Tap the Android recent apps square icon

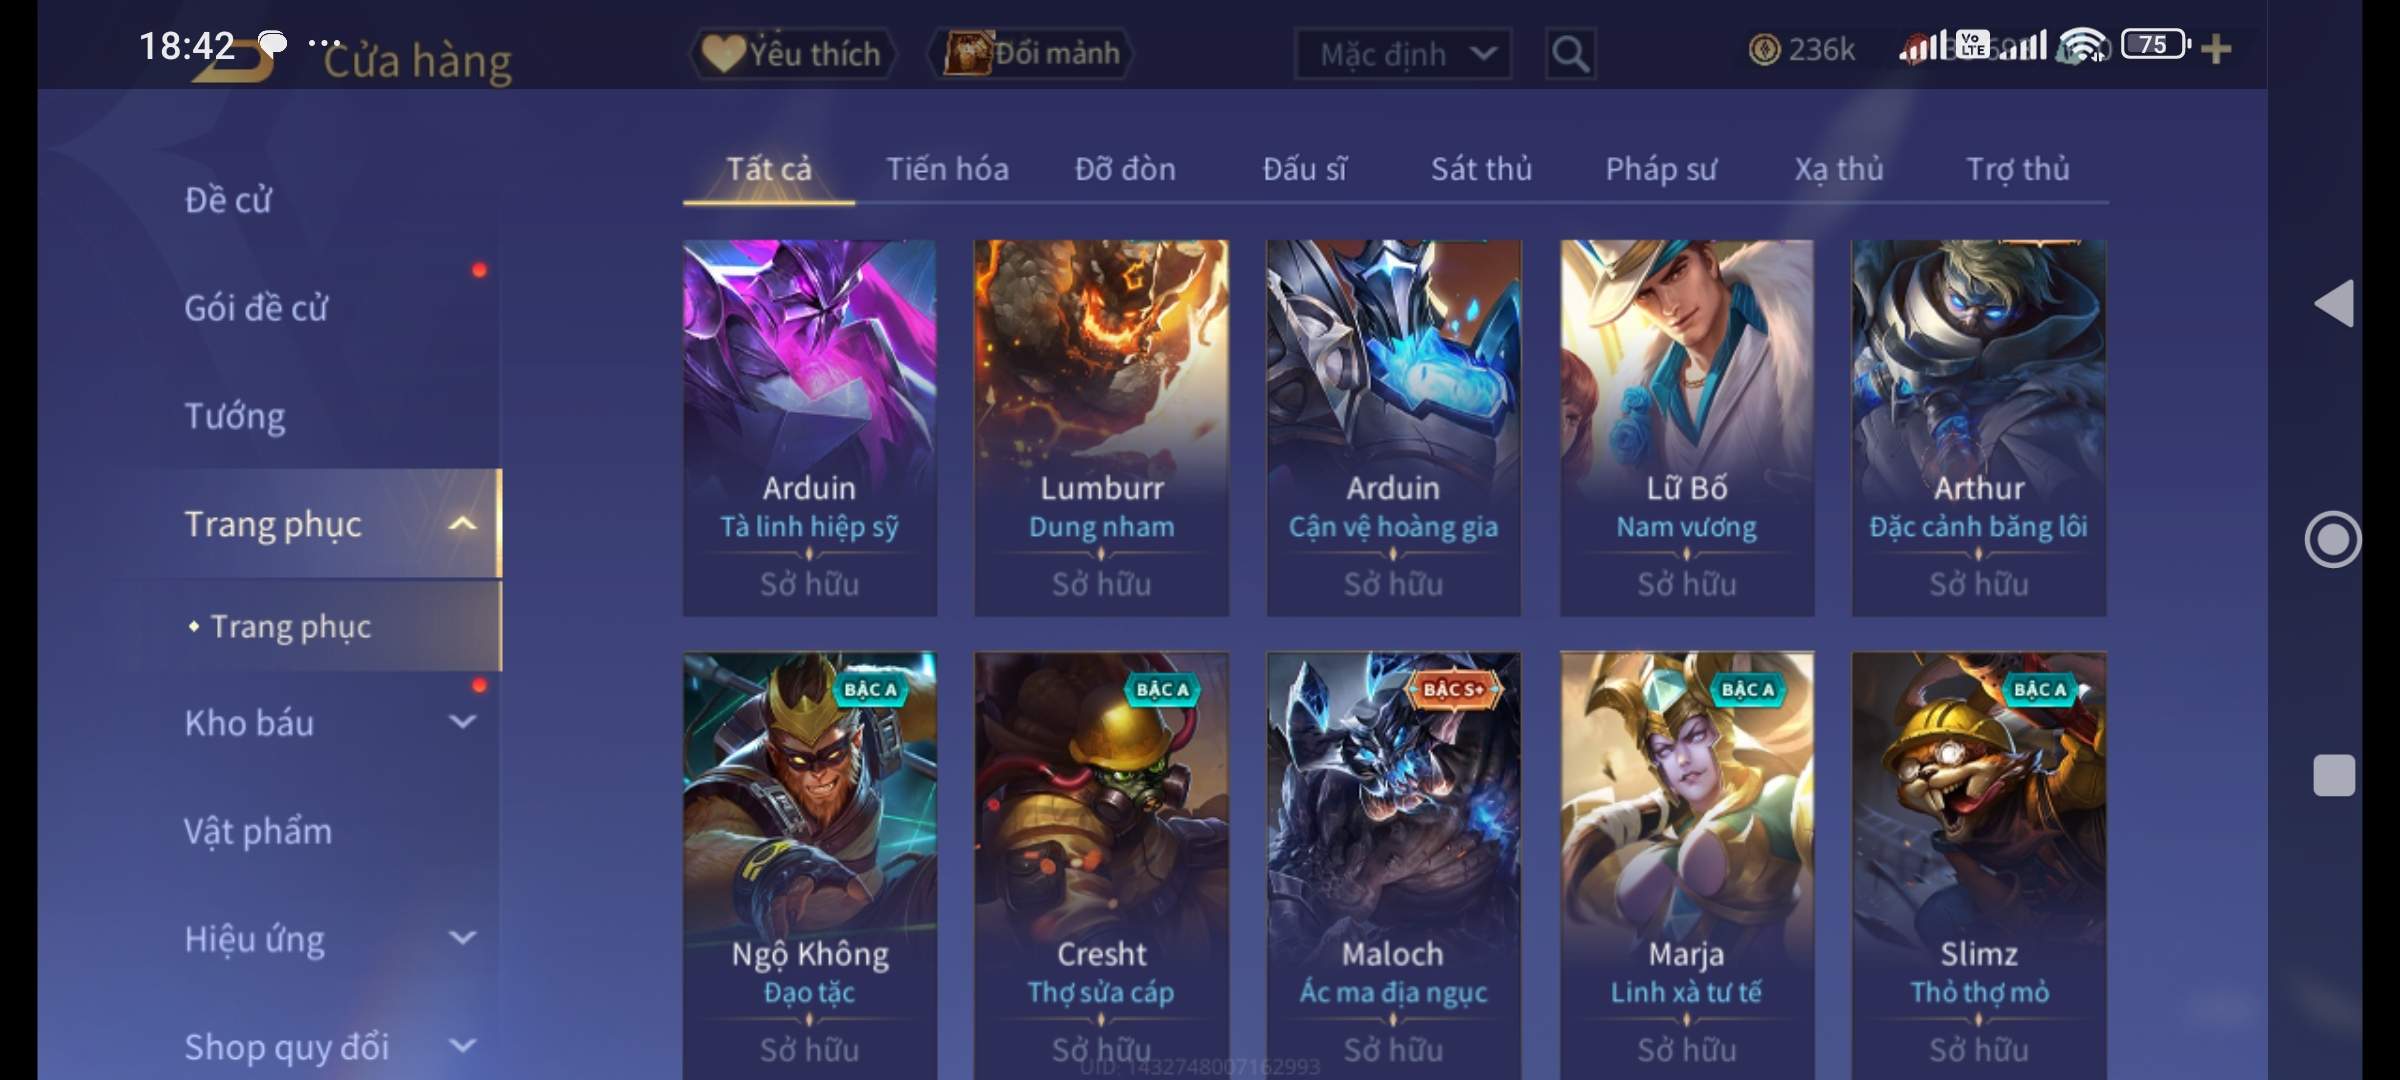coord(2334,775)
